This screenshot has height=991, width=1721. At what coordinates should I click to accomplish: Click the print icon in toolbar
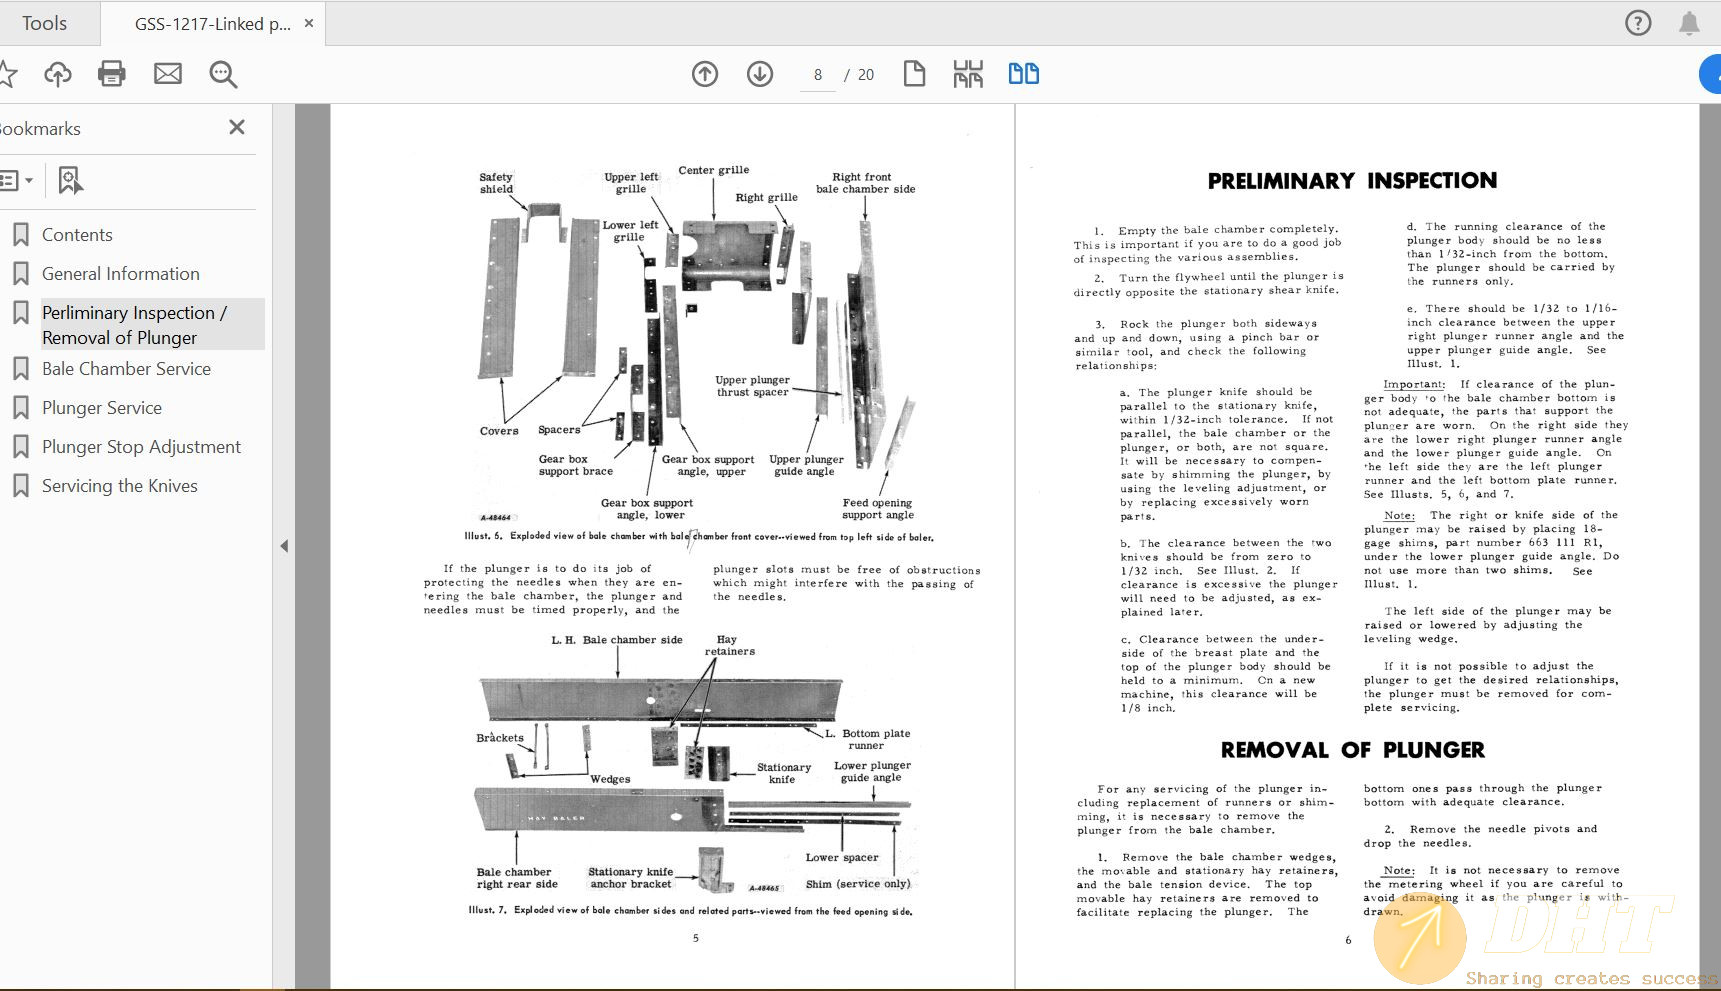(112, 74)
